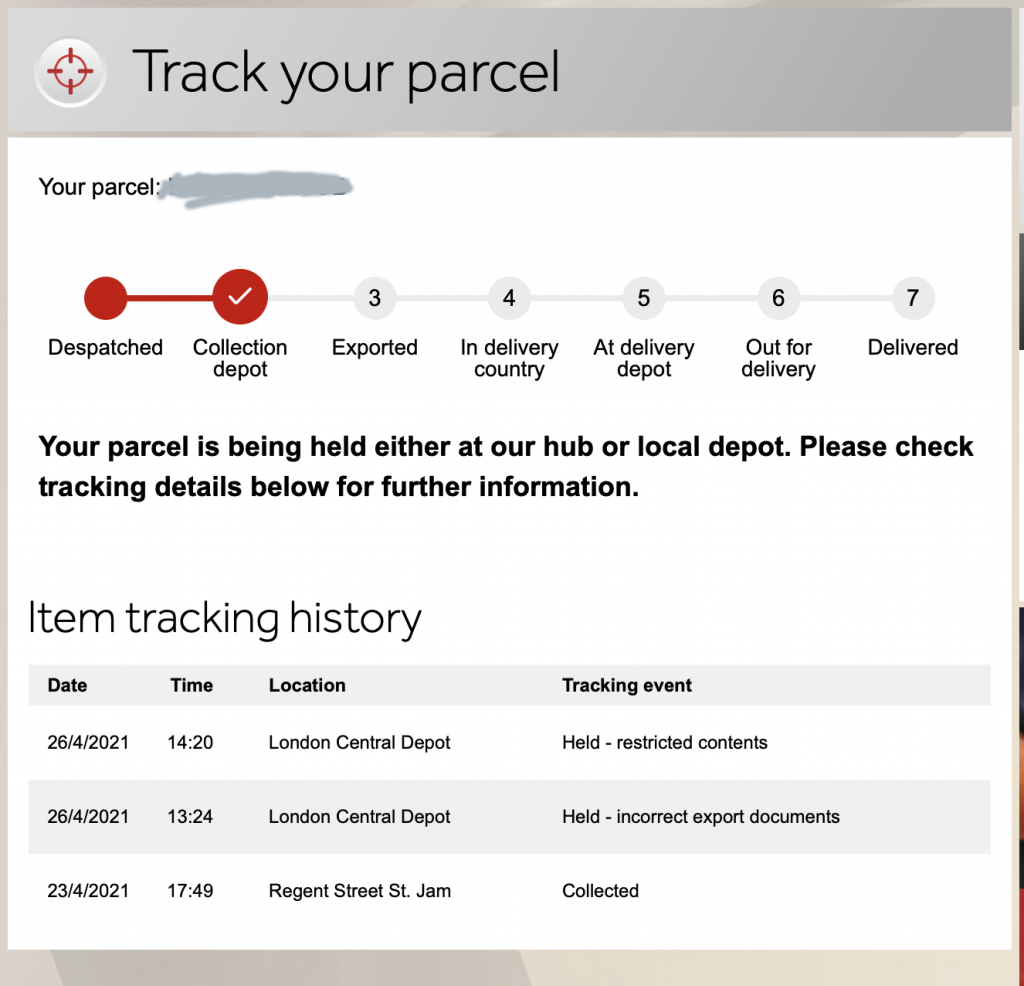Select the Location column header
This screenshot has height=986, width=1024.
(307, 685)
